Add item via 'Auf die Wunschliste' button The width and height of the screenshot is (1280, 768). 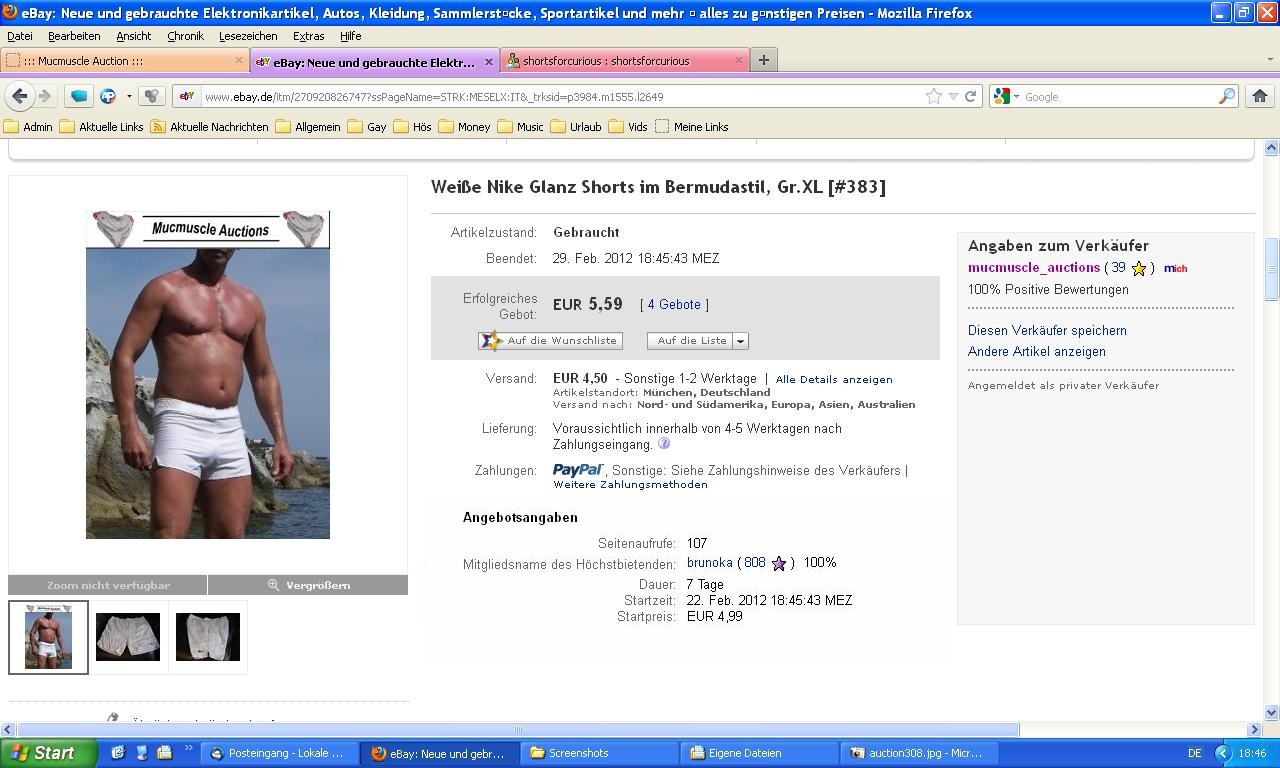click(x=551, y=341)
